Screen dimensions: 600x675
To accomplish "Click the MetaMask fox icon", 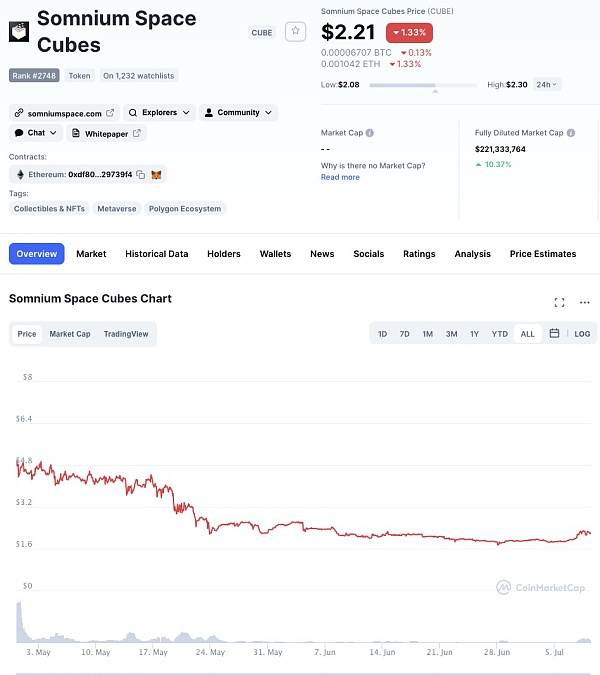I will click(156, 174).
